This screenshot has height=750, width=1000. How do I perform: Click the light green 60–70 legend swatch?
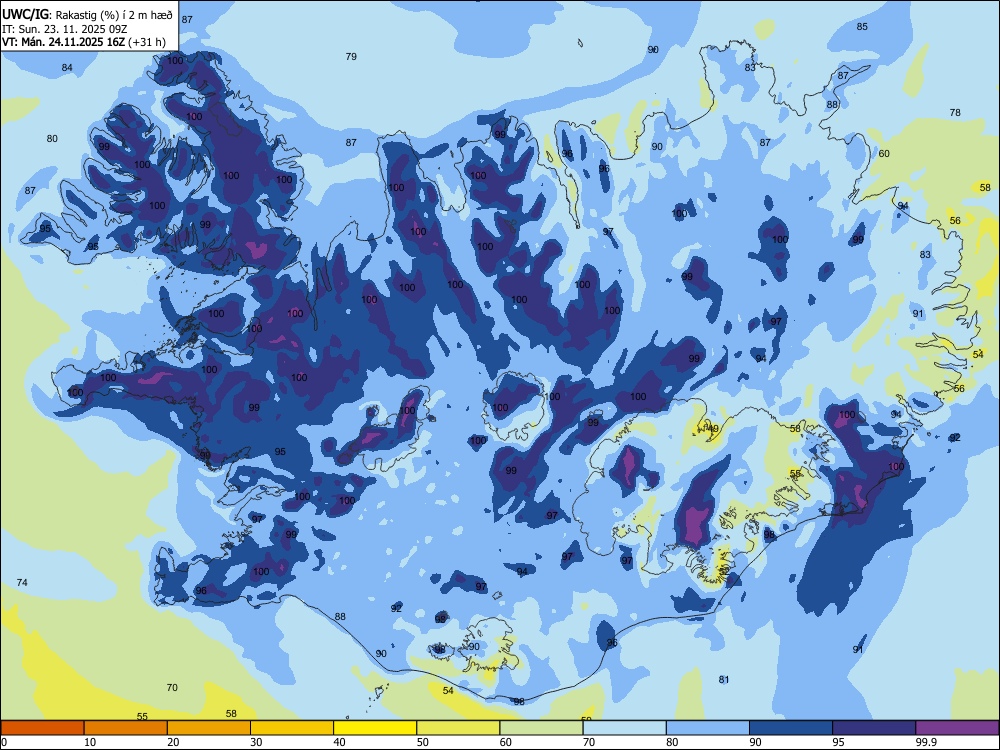541,728
